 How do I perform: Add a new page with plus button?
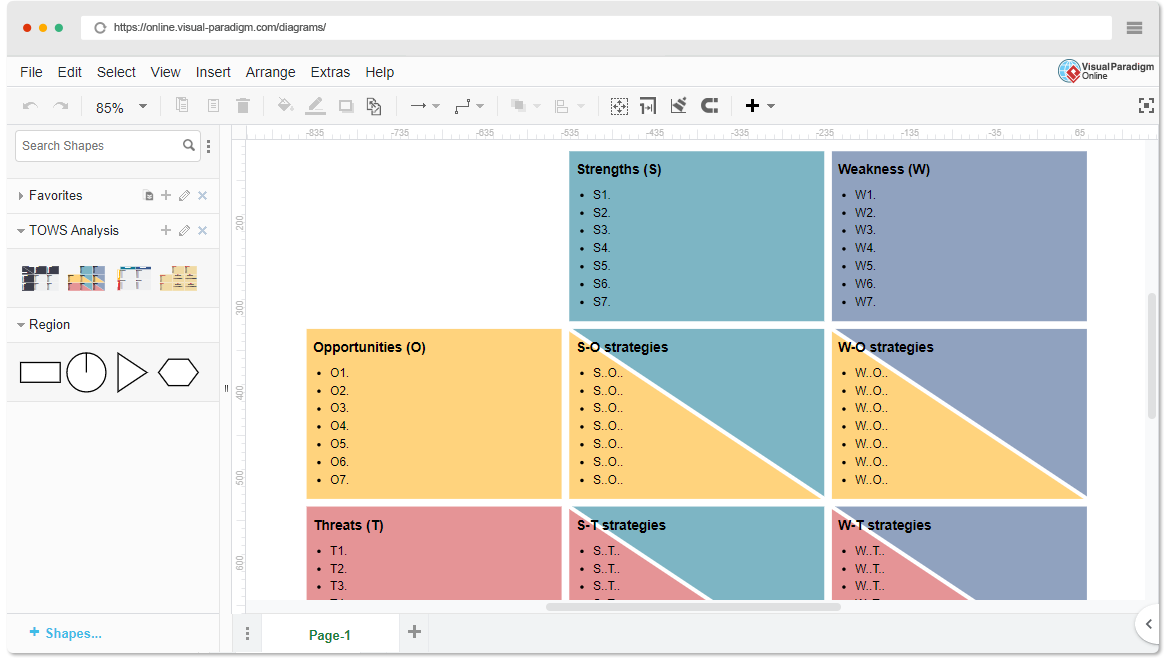tap(414, 632)
